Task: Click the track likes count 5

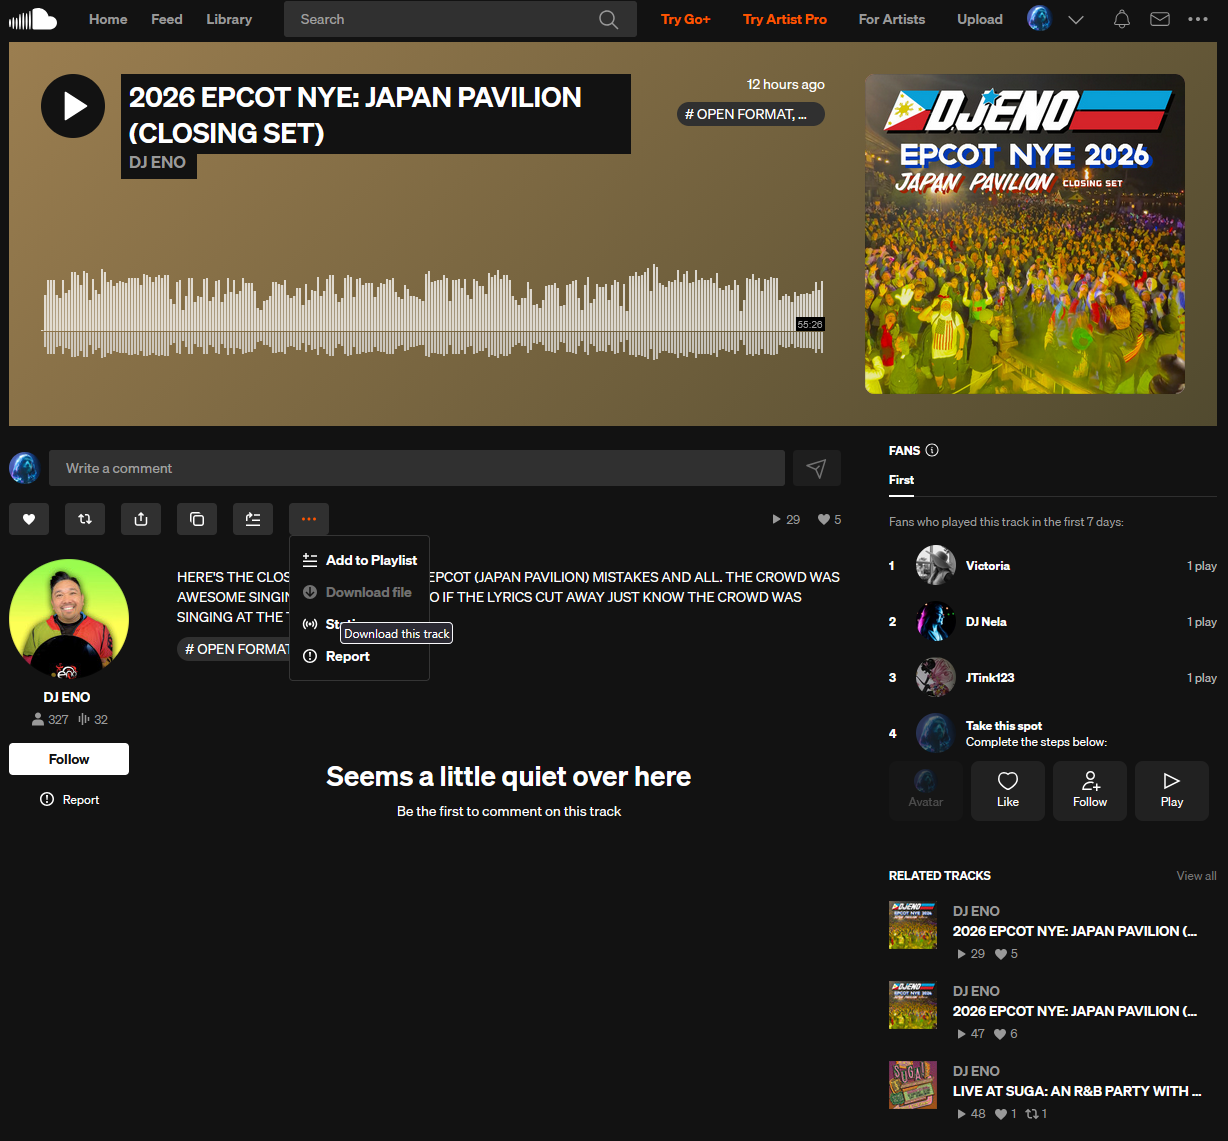Action: coord(830,519)
